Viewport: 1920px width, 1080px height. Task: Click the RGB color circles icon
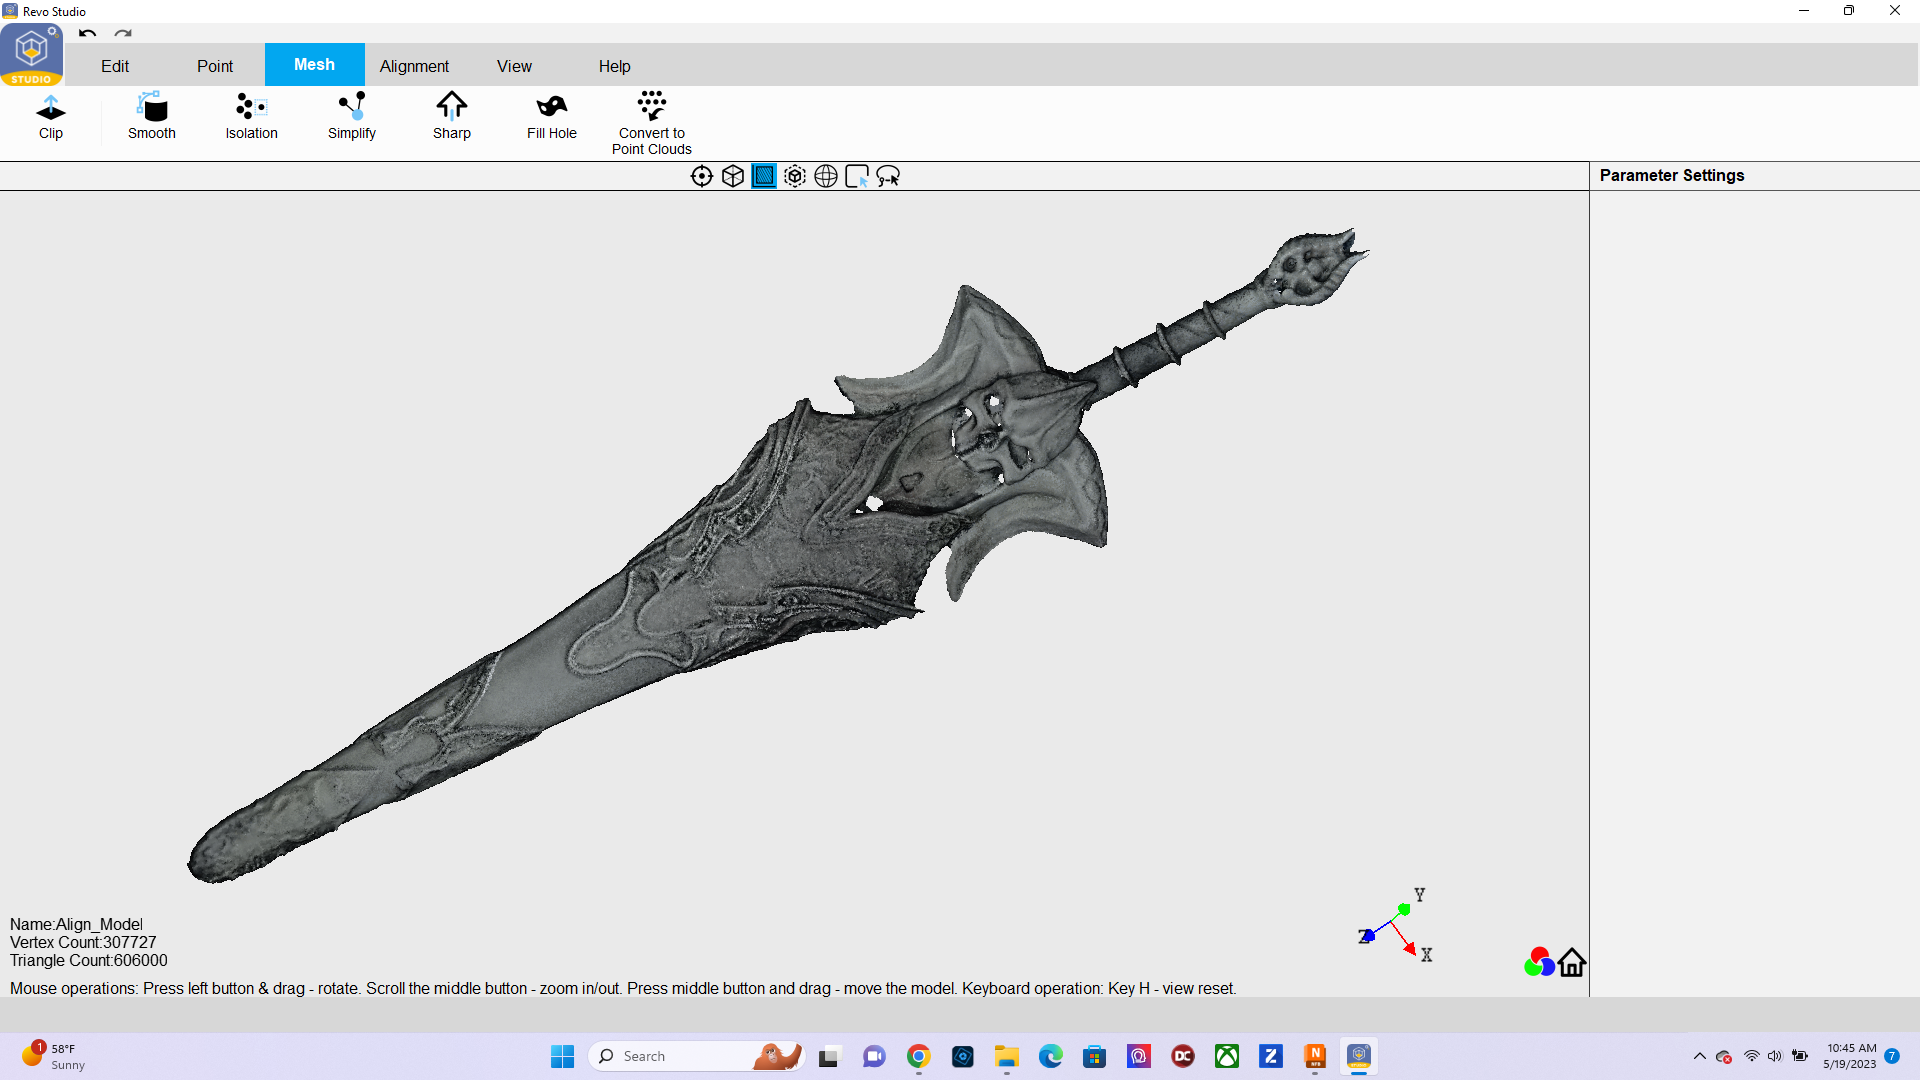tap(1539, 962)
